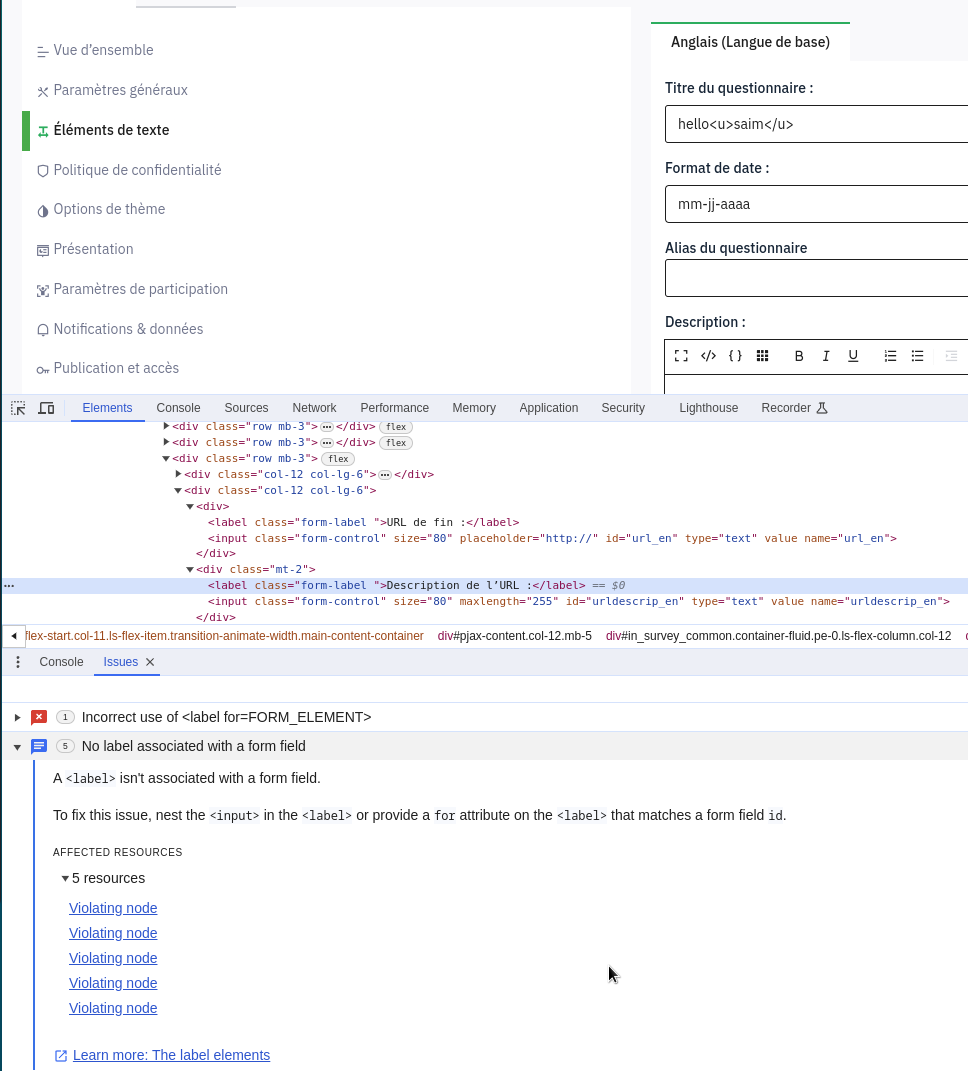Viewport: 968px width, 1071px height.
Task: Click the 'Format de date' input field
Action: 815,204
